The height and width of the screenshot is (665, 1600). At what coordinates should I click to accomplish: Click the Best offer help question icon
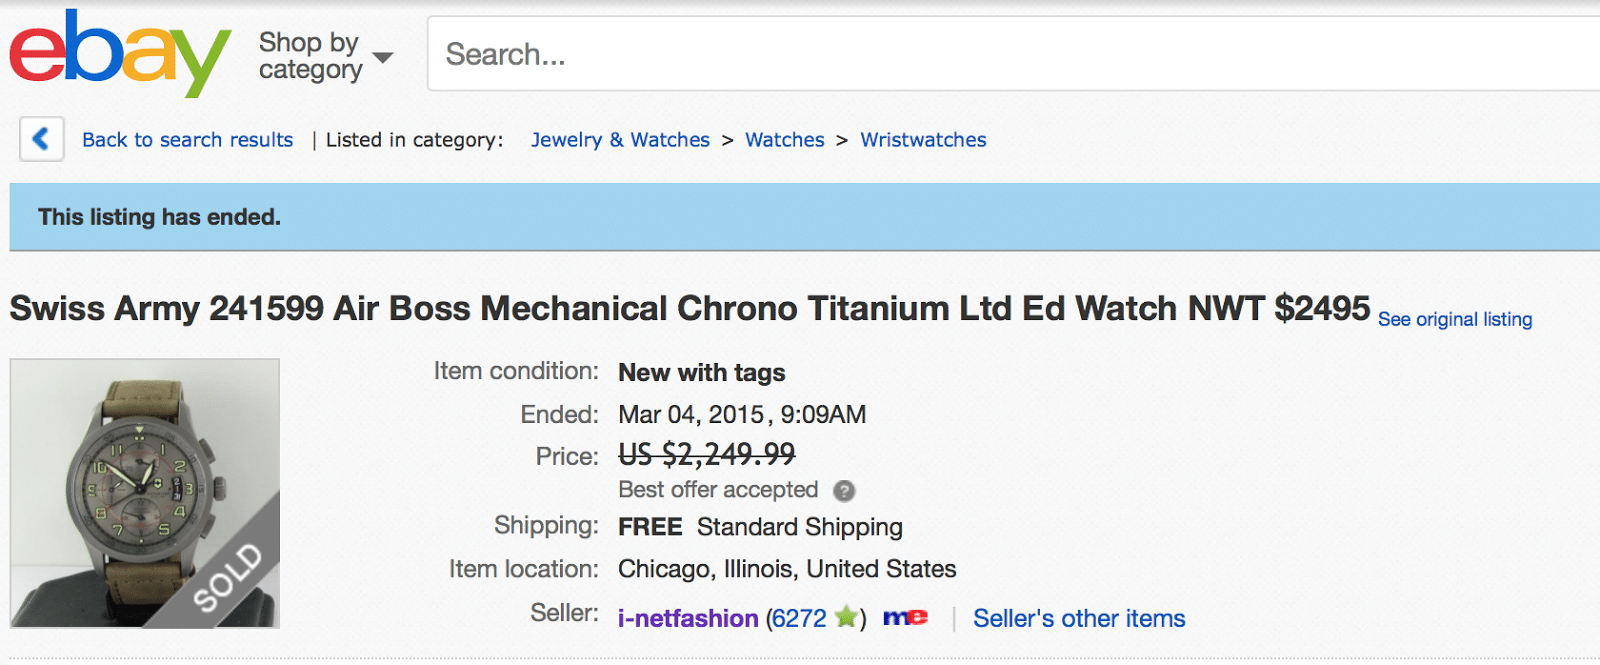(844, 491)
